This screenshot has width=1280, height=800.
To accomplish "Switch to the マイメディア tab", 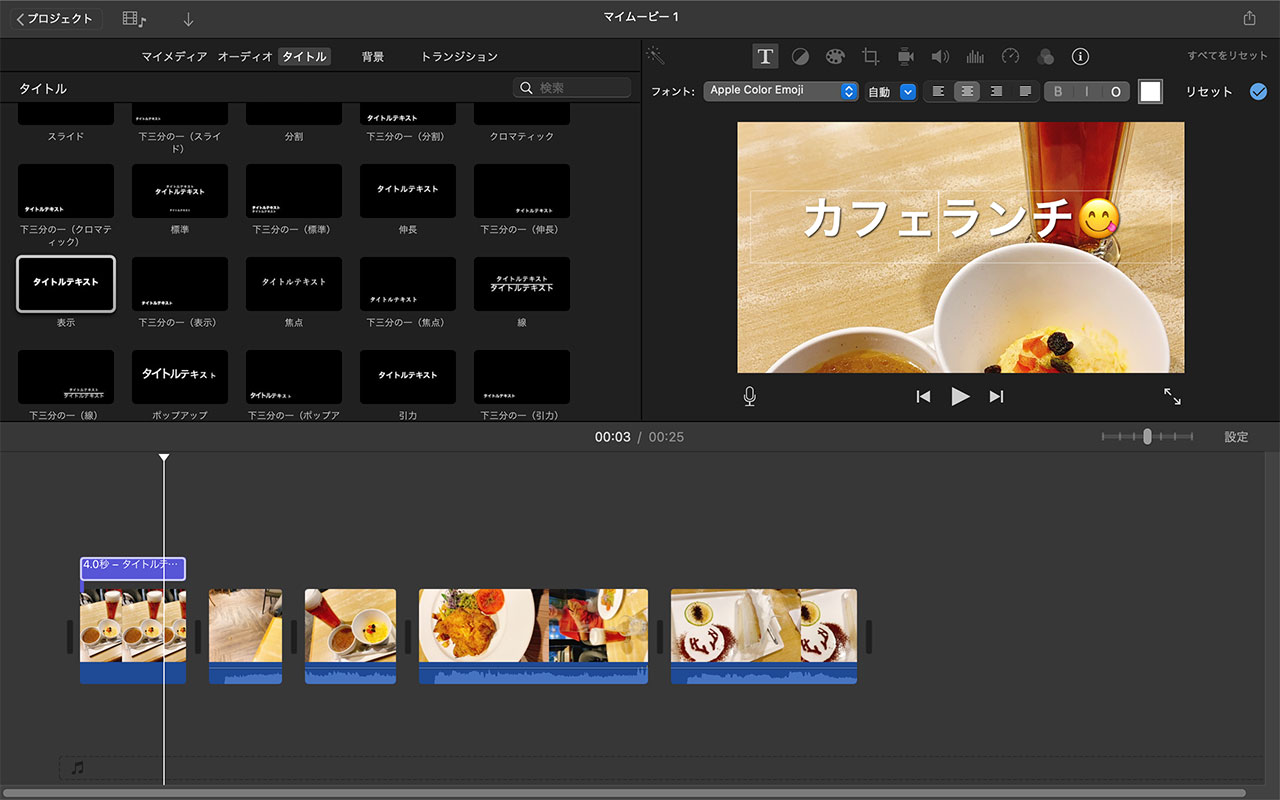I will pos(174,57).
